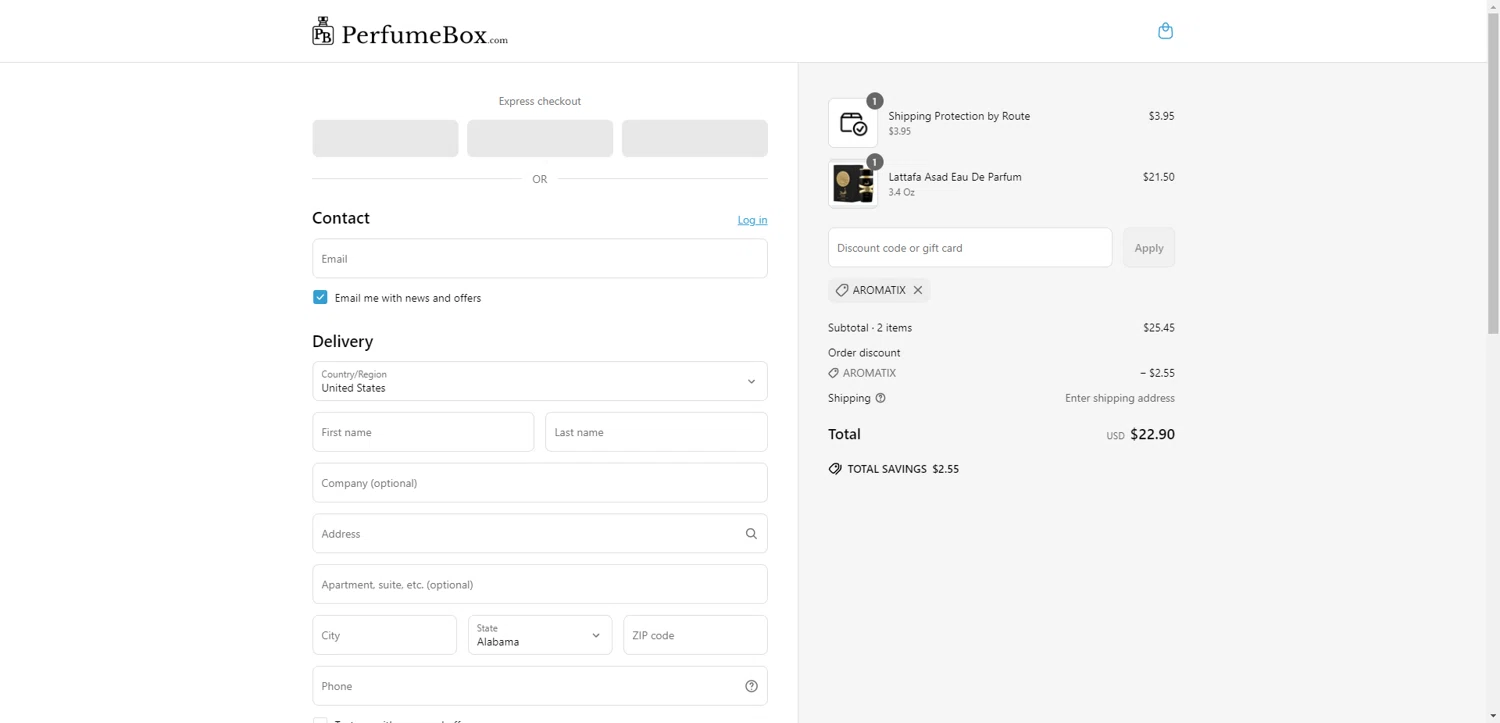
Task: Focus the ZIP code field
Action: pos(695,635)
